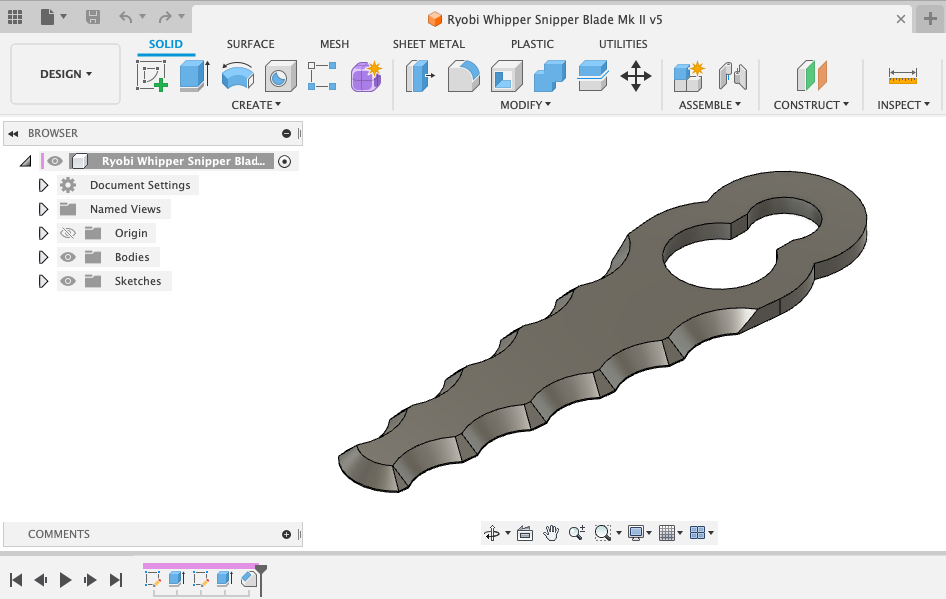Open the DESIGN workspace switcher
The width and height of the screenshot is (946, 599).
click(x=64, y=73)
